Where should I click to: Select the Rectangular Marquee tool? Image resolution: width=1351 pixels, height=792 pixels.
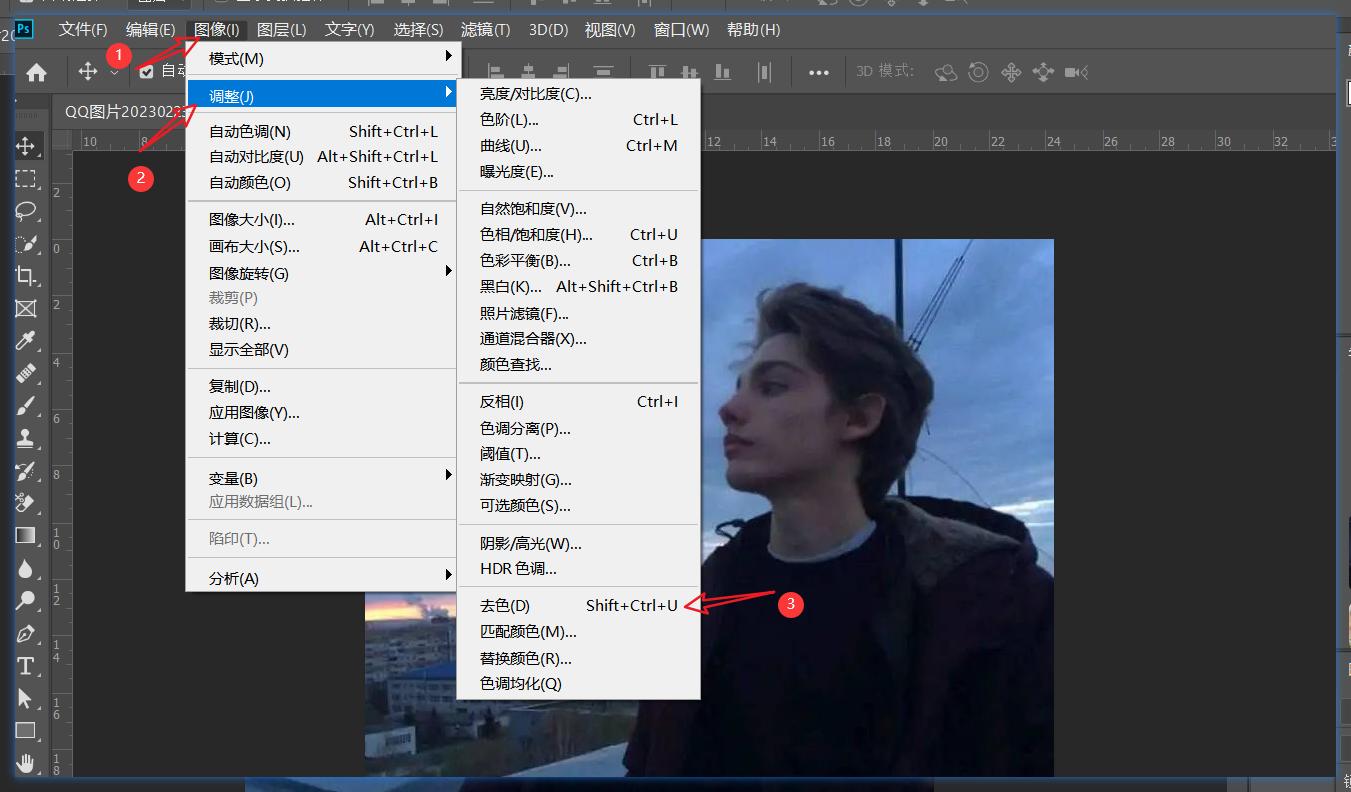[x=27, y=178]
